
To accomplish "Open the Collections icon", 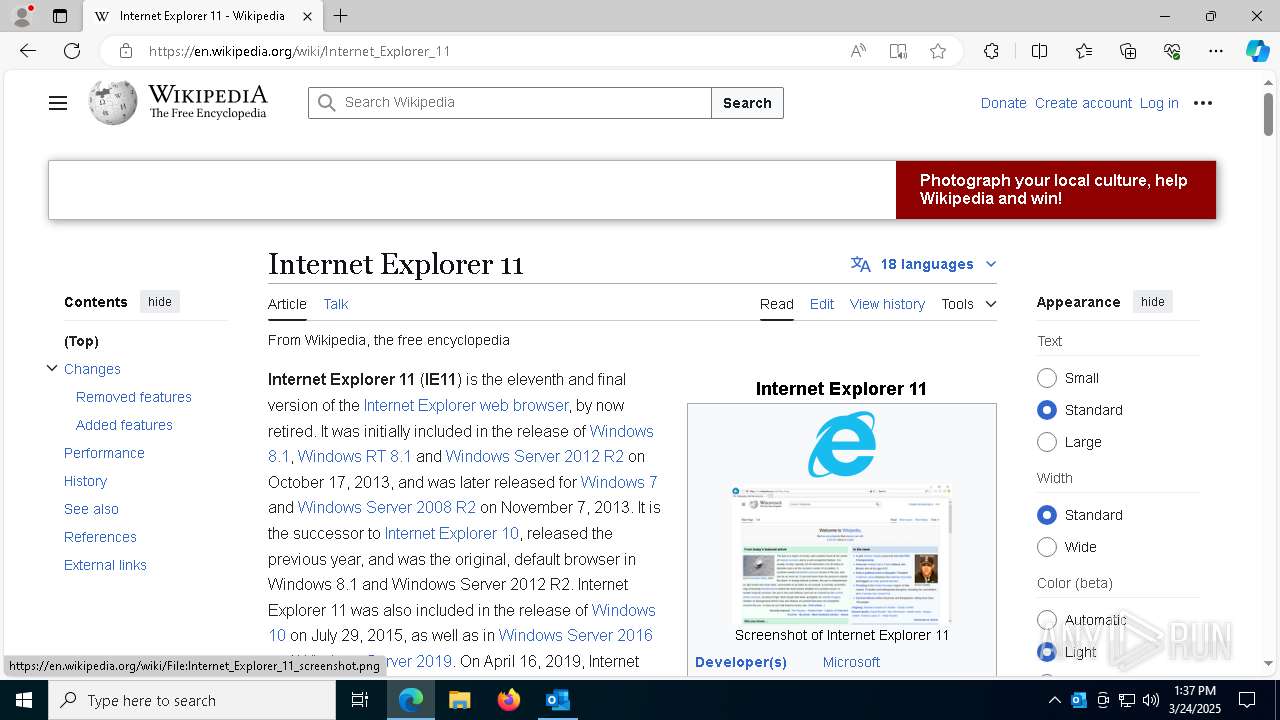I will pos(1128,51).
